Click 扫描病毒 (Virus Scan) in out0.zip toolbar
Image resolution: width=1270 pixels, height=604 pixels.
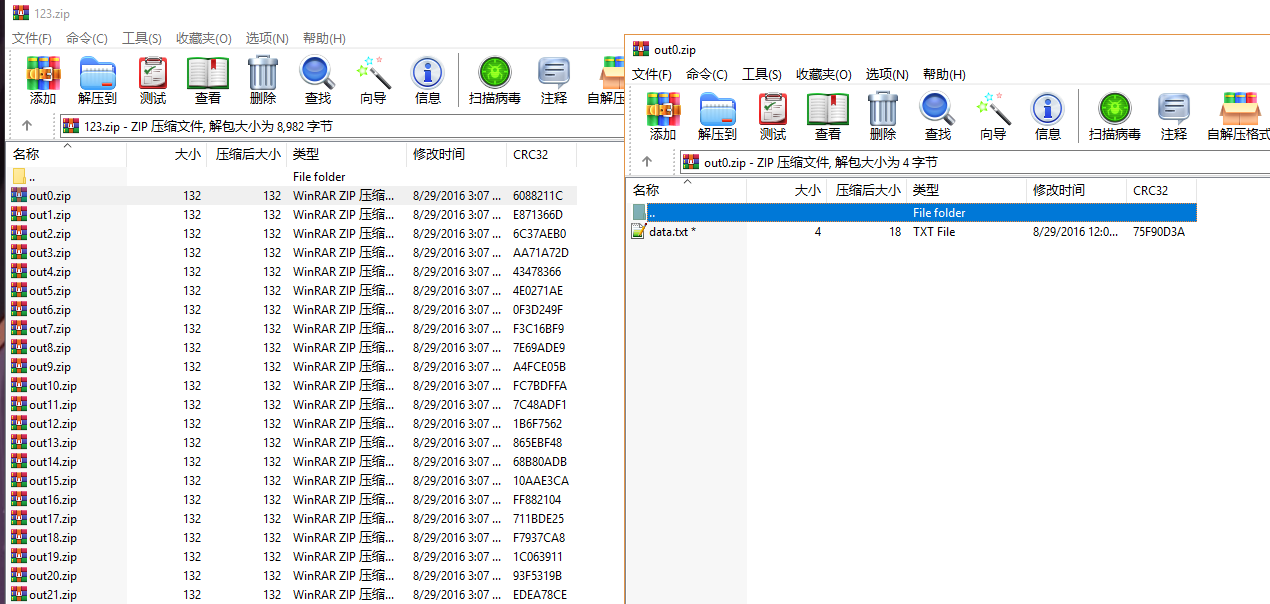point(1114,115)
